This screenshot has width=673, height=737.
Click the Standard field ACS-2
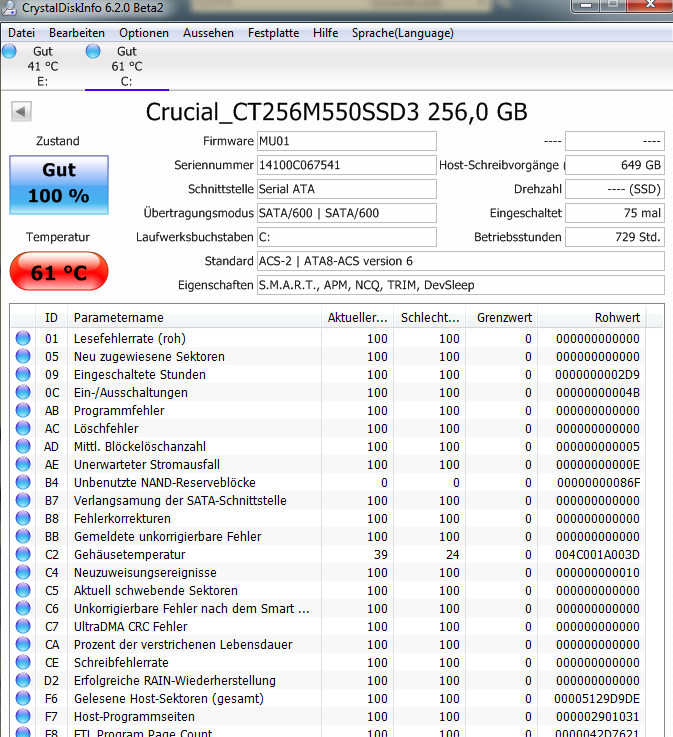(461, 261)
